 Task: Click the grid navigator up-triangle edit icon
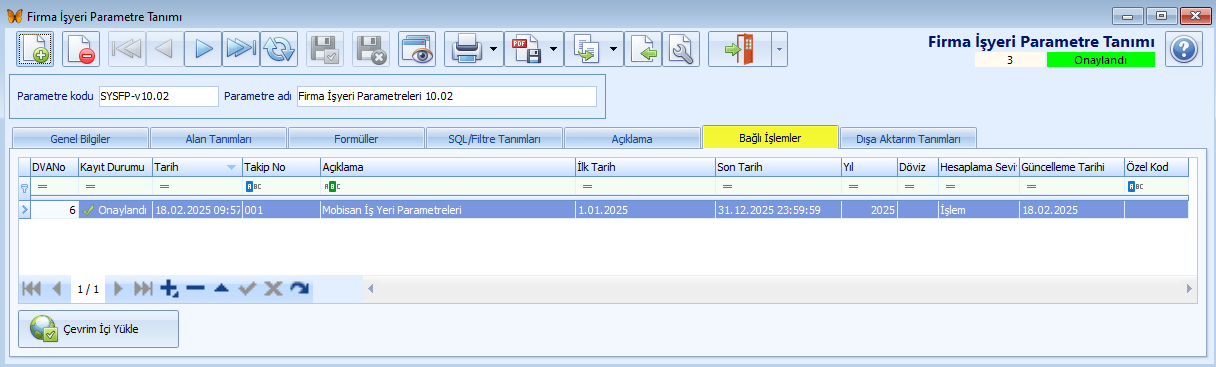221,288
